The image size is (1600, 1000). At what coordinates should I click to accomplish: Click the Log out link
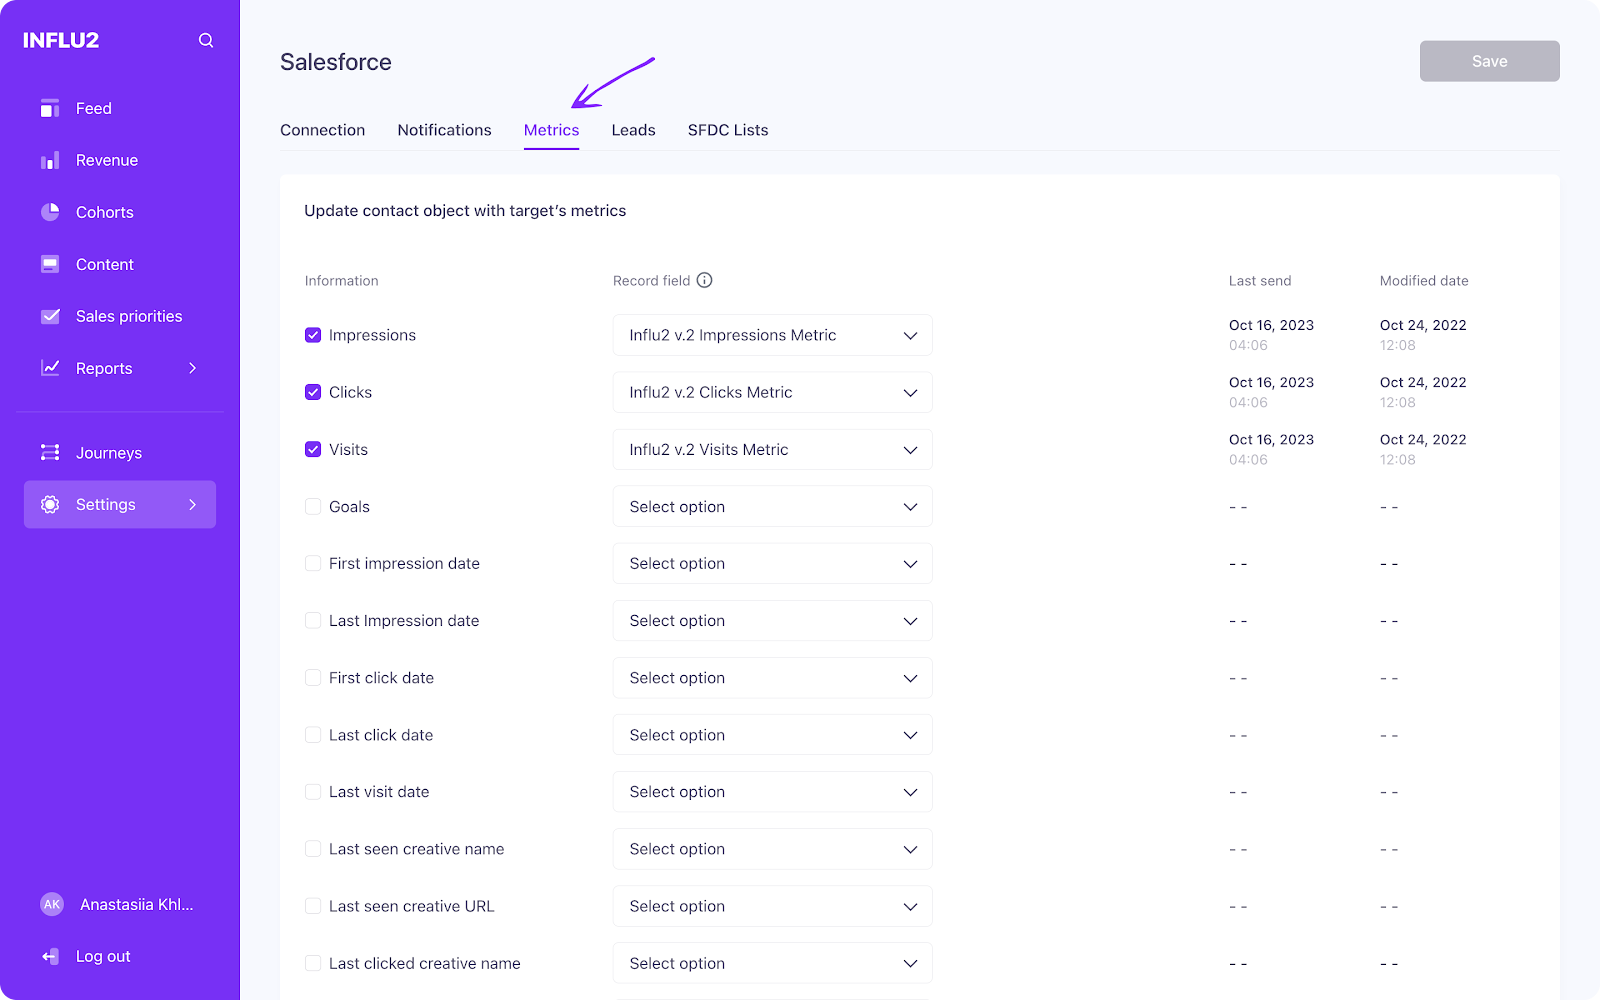(103, 957)
